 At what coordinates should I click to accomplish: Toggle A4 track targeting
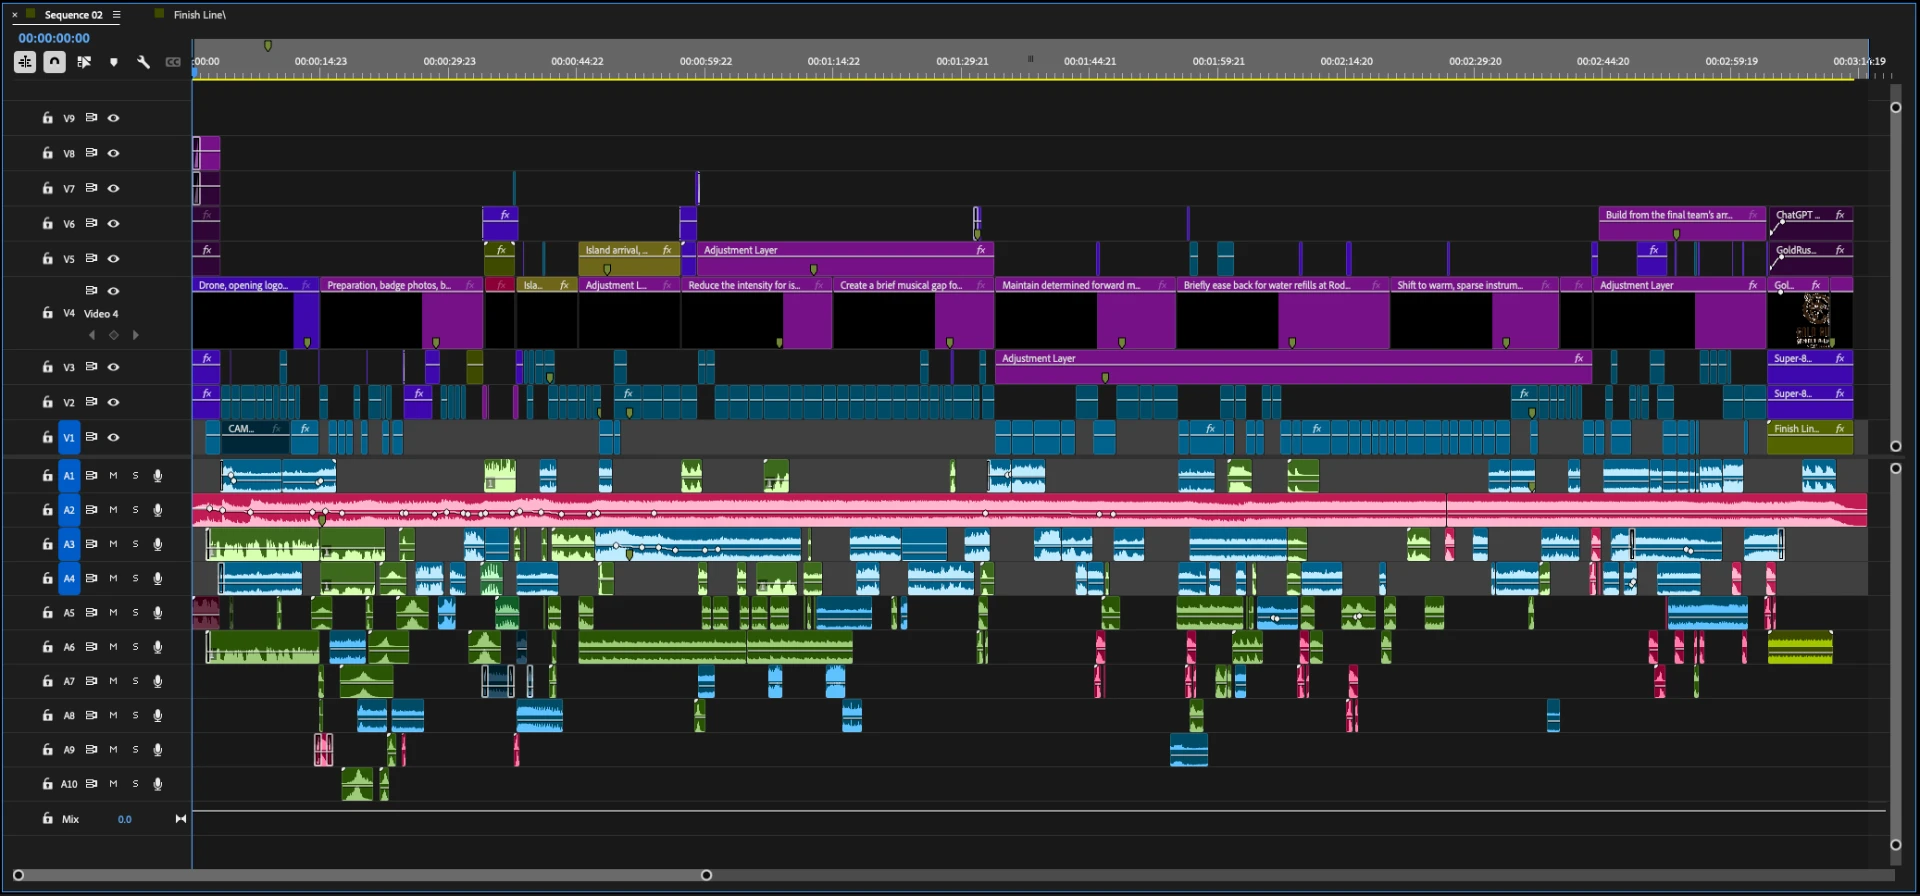click(x=69, y=578)
